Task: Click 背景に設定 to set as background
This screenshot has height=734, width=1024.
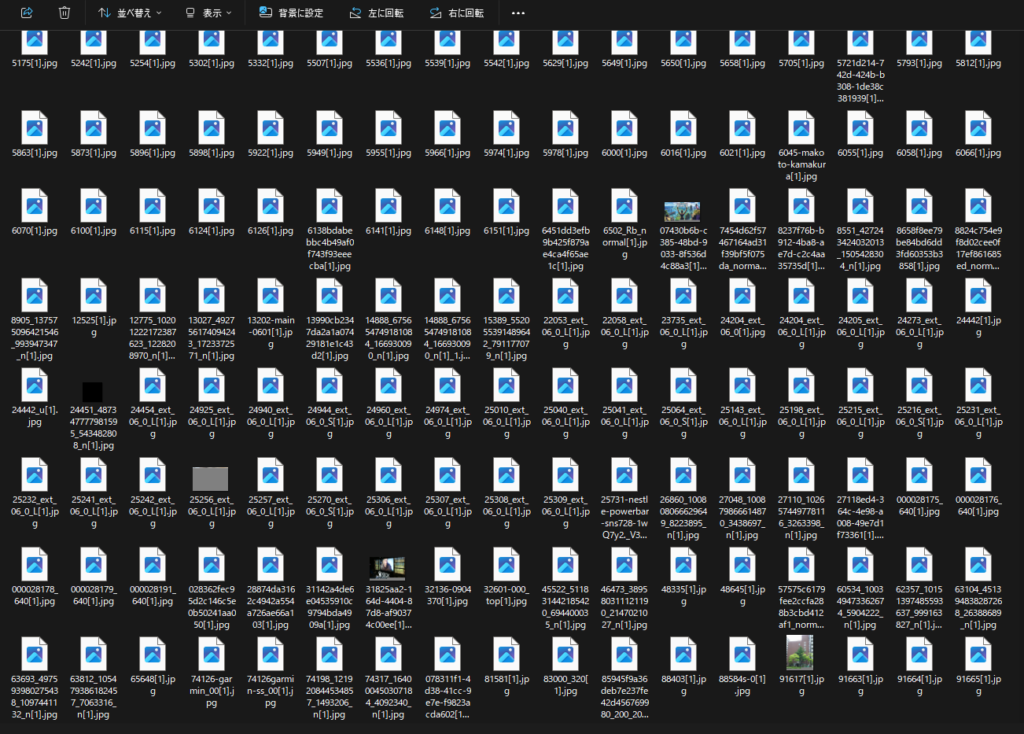Action: [291, 13]
